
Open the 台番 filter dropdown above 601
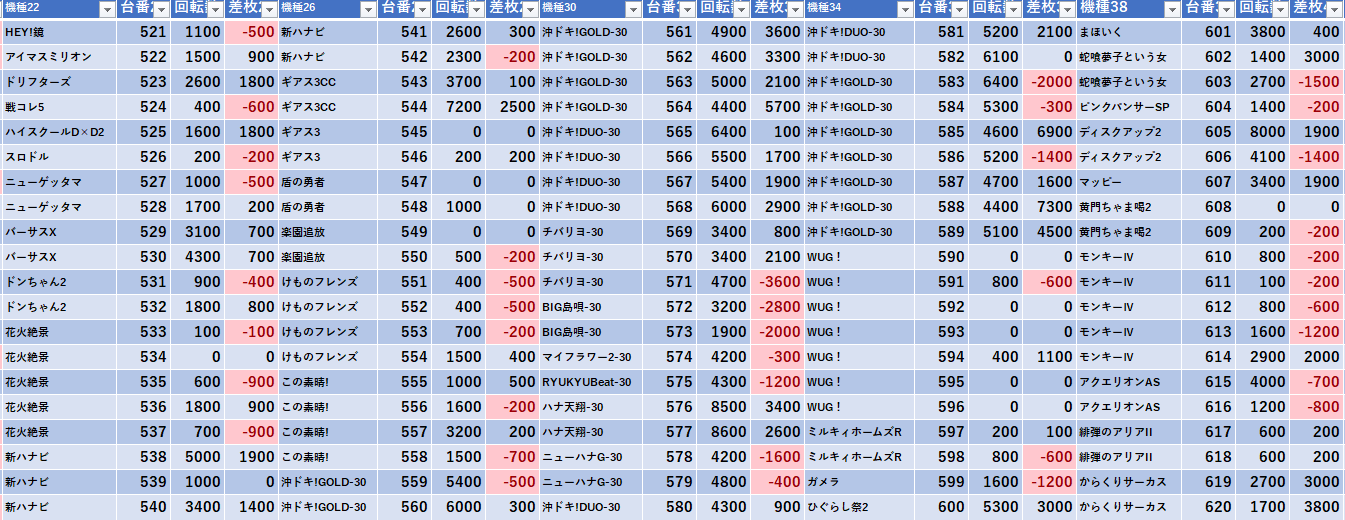pyautogui.click(x=1226, y=9)
